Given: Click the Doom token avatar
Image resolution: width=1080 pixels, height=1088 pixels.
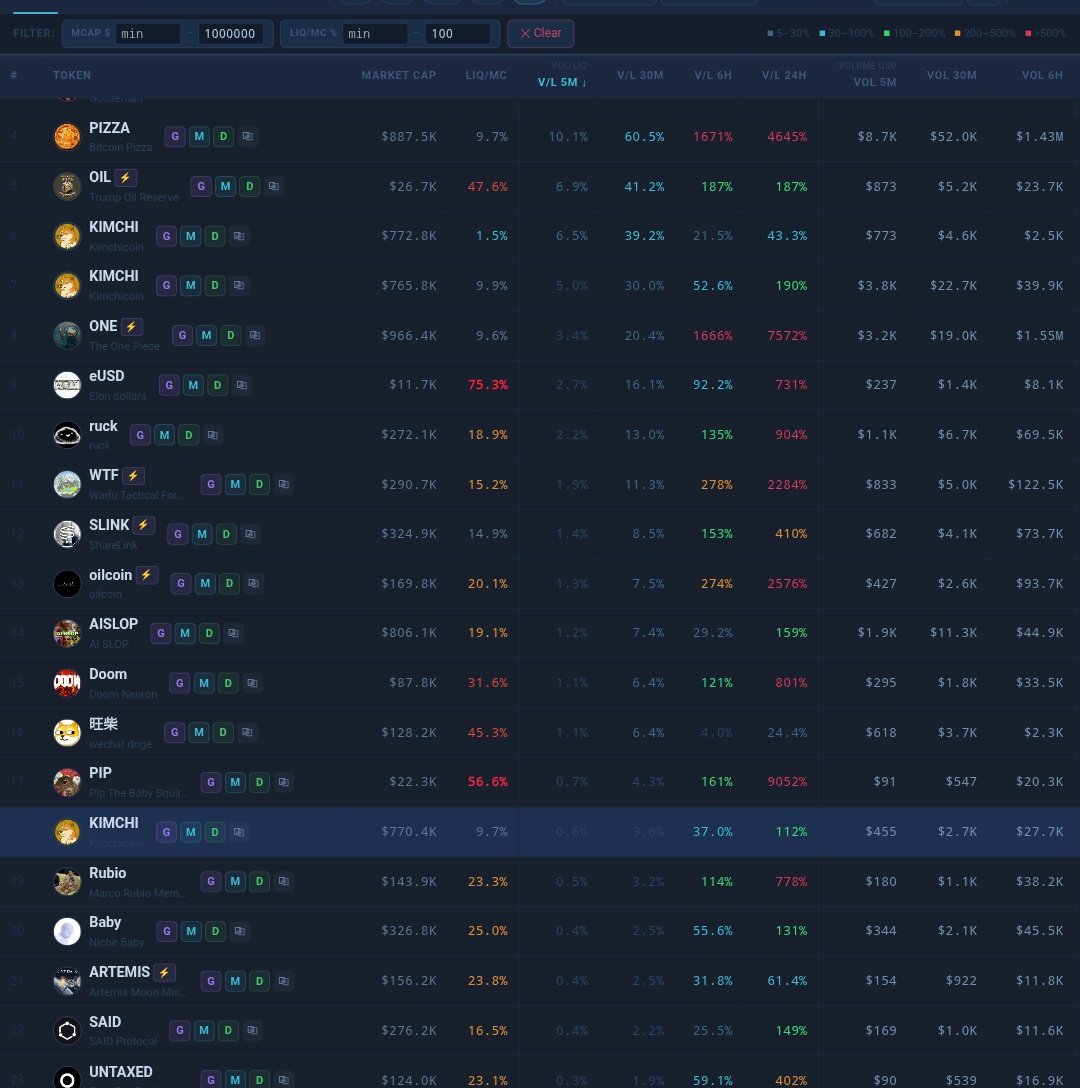Looking at the screenshot, I should tap(67, 683).
